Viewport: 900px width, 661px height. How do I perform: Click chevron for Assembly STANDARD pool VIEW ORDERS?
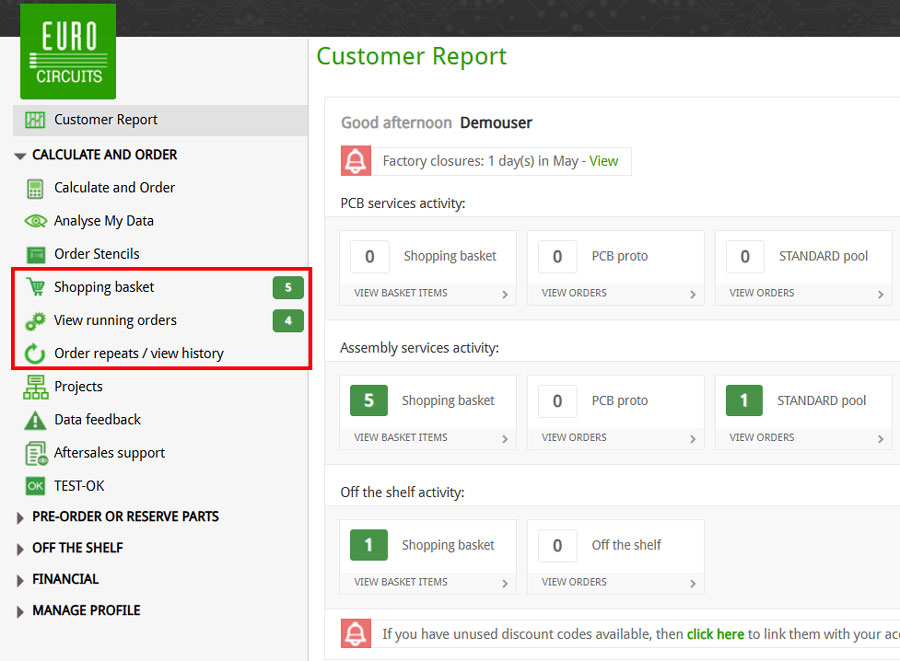[880, 439]
